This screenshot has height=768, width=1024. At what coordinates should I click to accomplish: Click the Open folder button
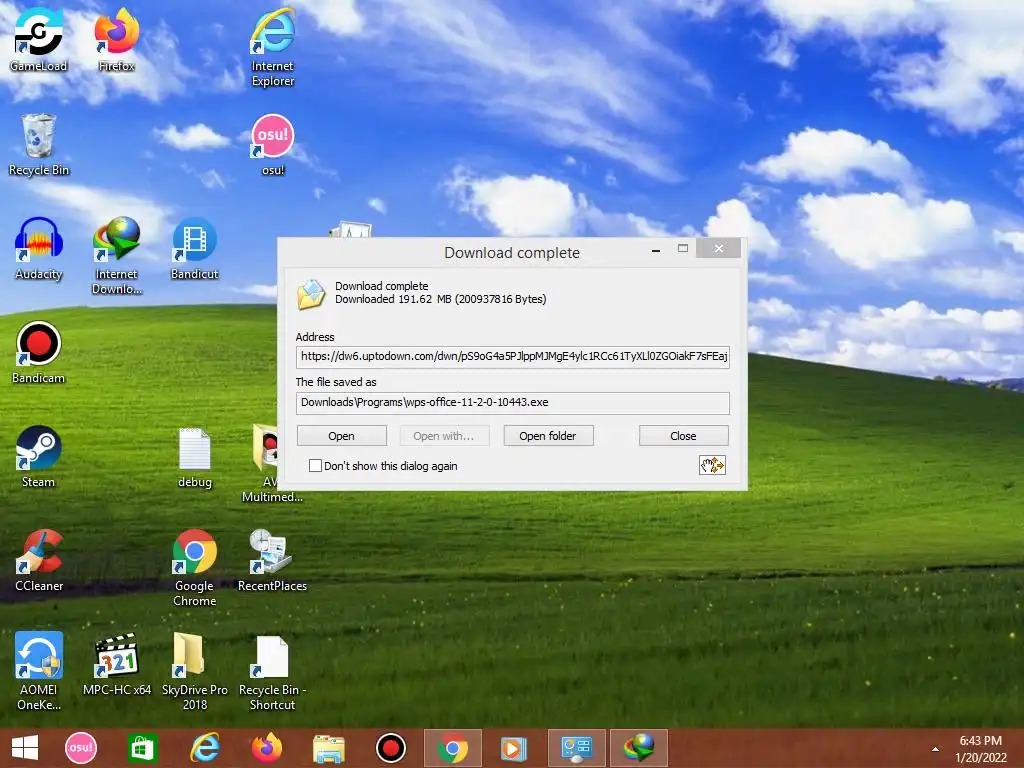548,436
